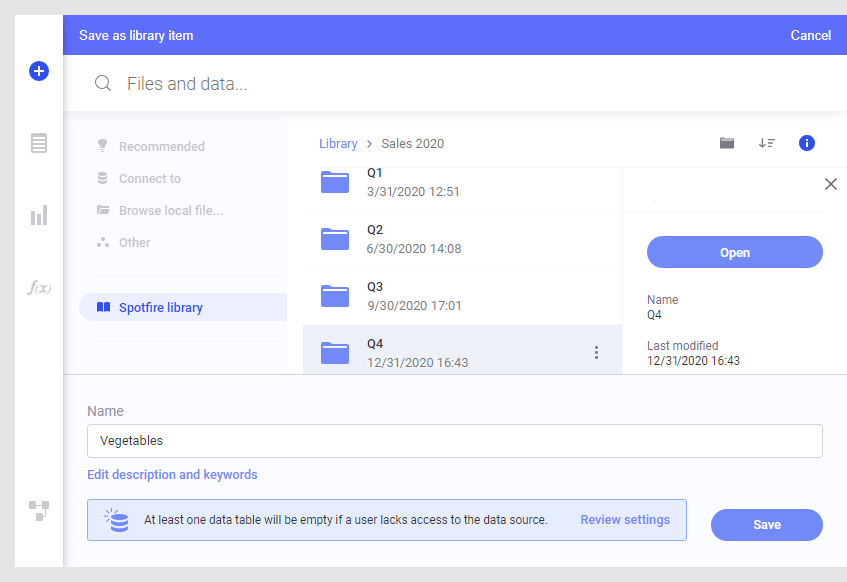Click the Library breadcrumb link
Screen dimensions: 847x582
[338, 144]
